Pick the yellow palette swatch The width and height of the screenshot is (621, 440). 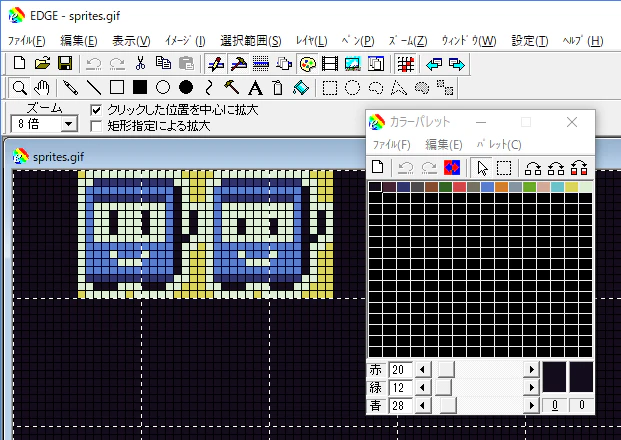click(x=571, y=187)
